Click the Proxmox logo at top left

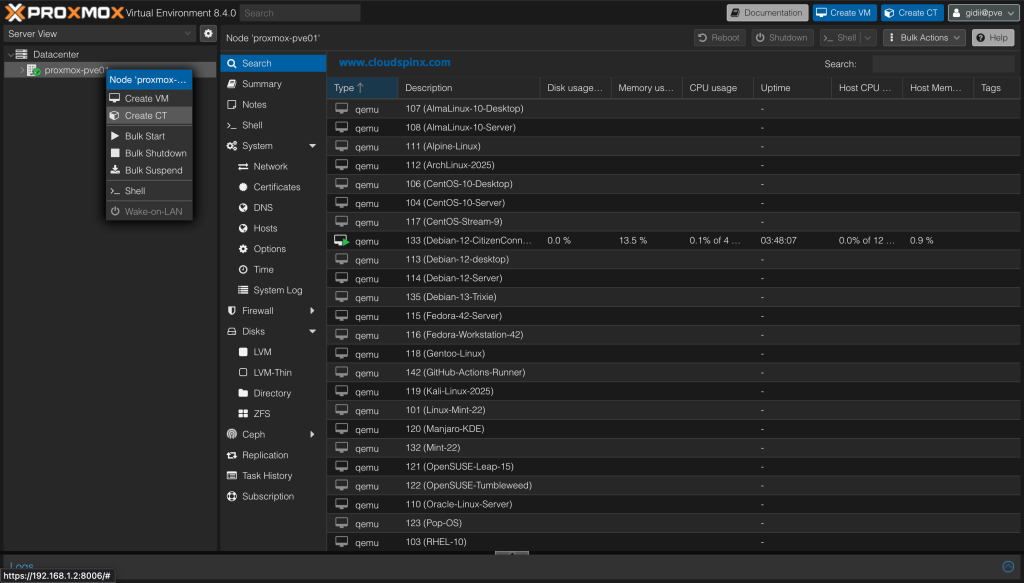(x=63, y=12)
